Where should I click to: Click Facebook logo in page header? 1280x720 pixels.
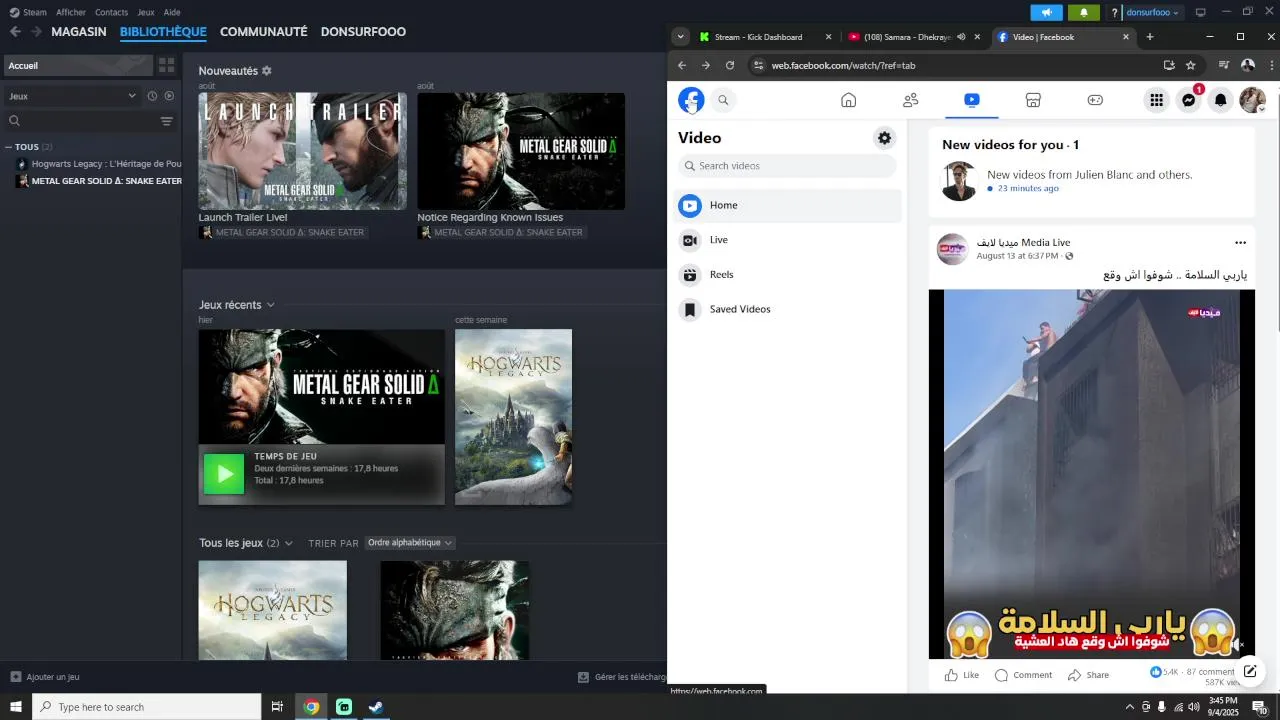click(691, 100)
